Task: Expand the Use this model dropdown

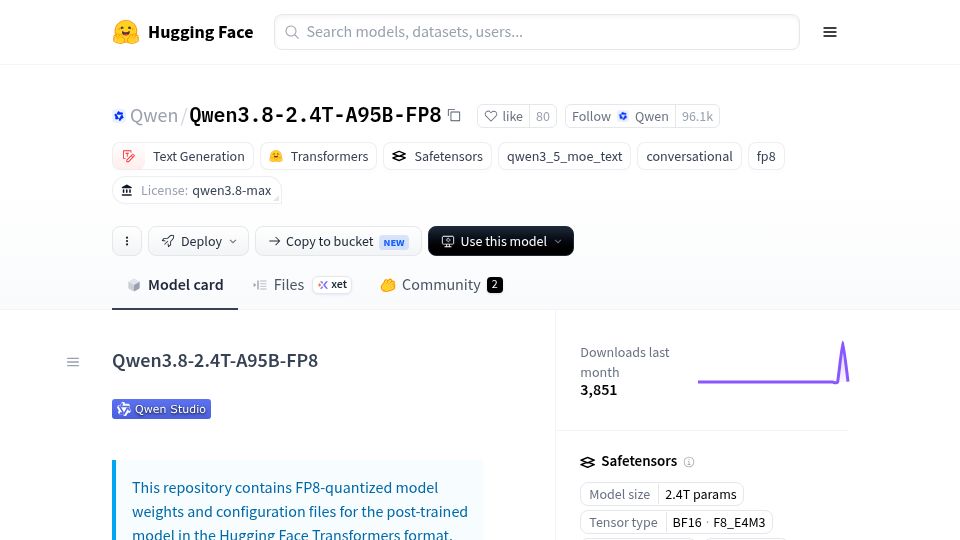Action: [x=501, y=241]
